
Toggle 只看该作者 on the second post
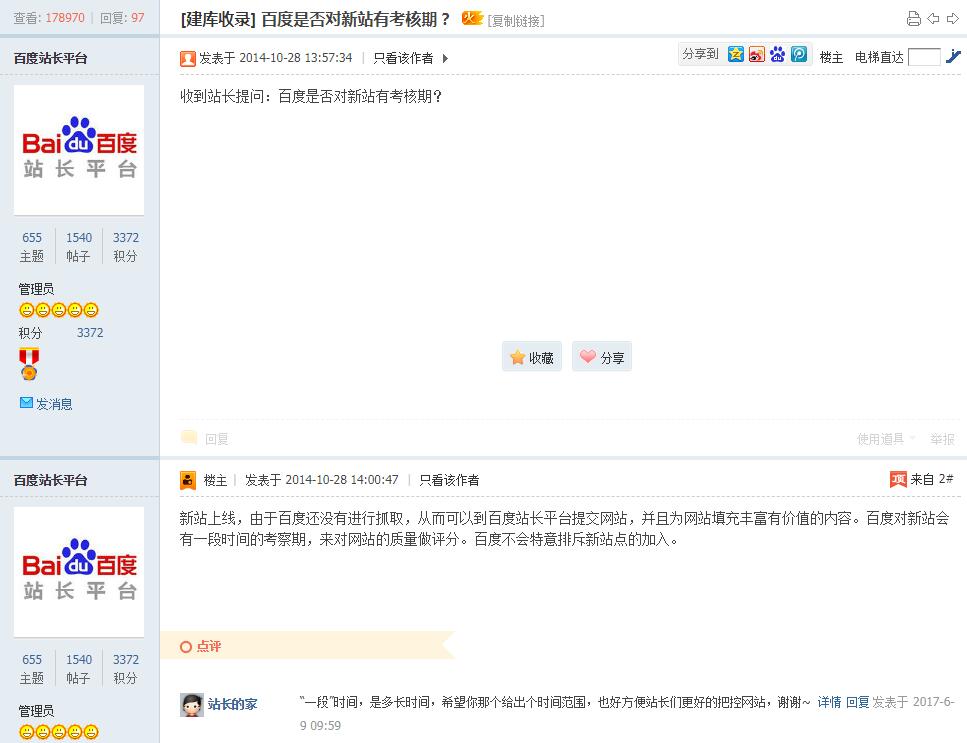tap(449, 480)
